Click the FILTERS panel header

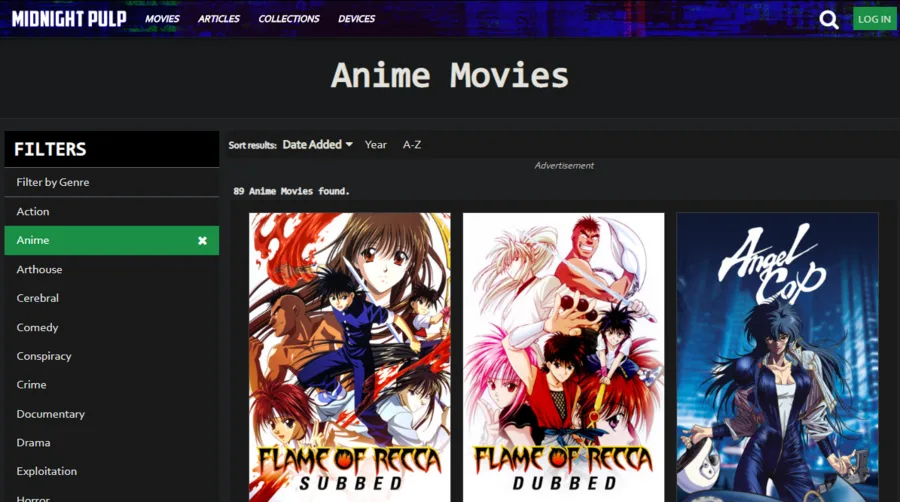coord(111,149)
